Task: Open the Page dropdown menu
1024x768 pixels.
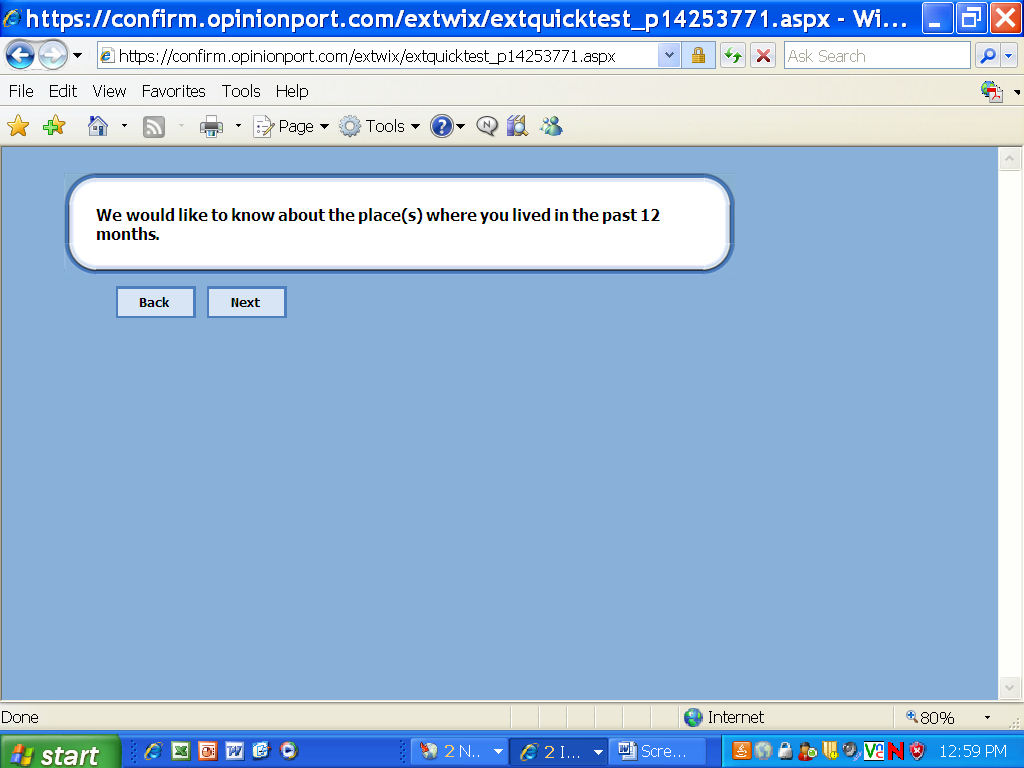Action: [x=291, y=126]
